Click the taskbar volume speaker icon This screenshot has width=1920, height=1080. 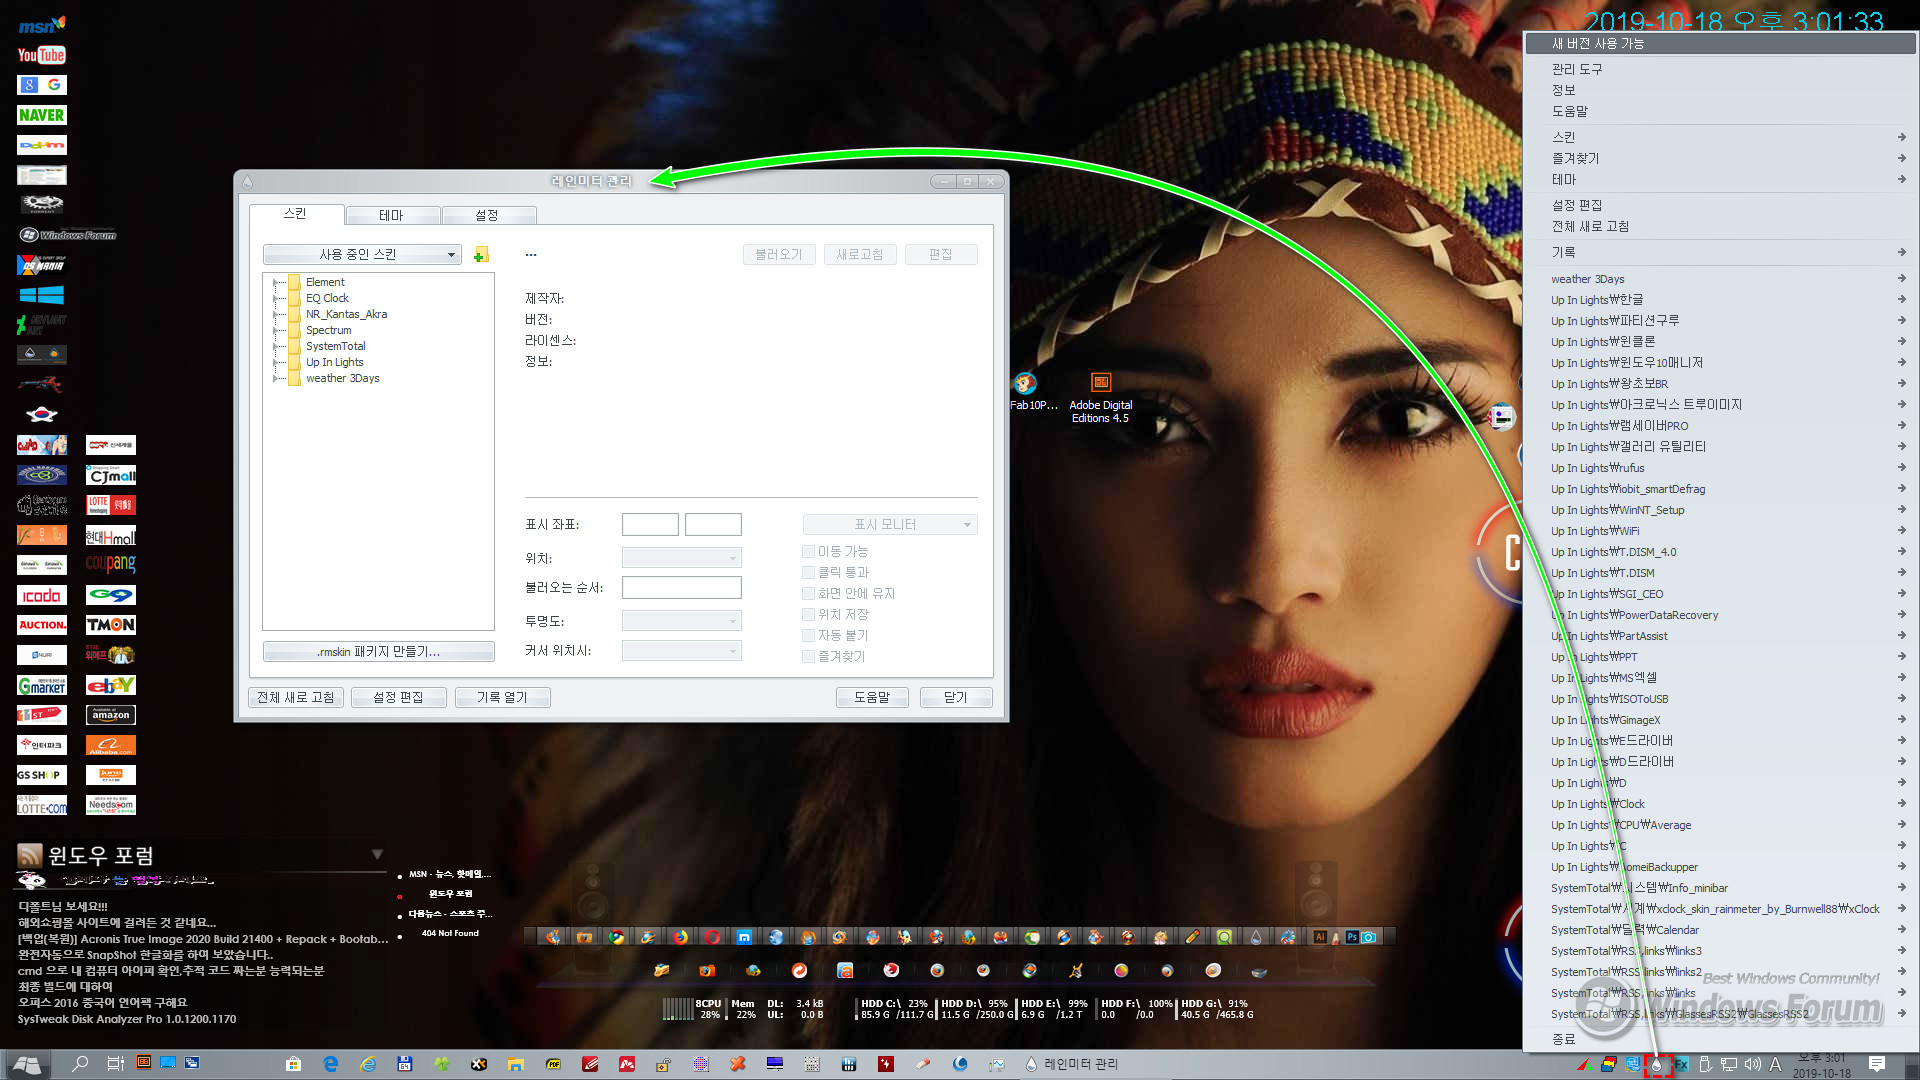tap(1752, 1064)
